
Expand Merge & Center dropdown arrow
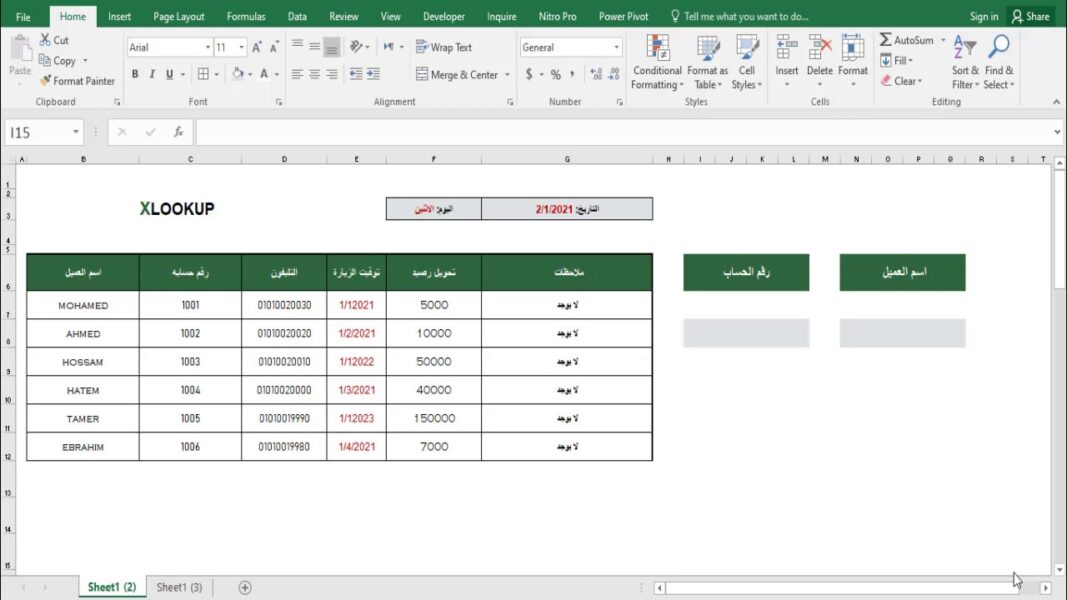click(507, 74)
